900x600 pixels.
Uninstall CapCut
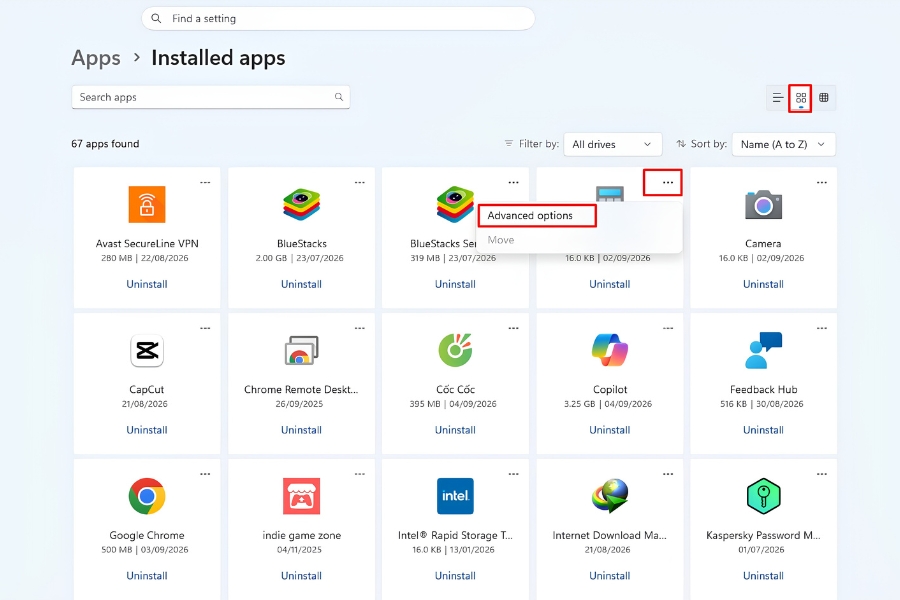147,430
